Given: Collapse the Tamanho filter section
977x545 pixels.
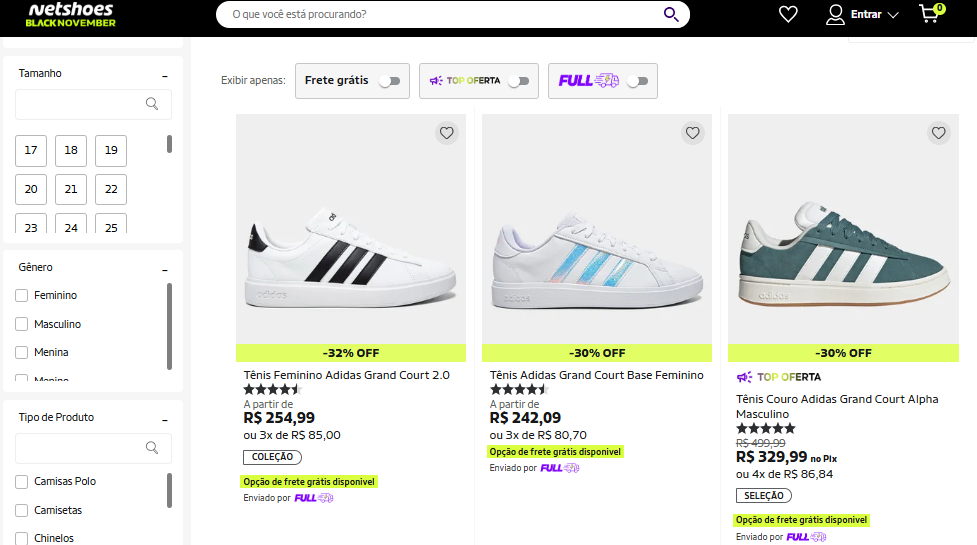Looking at the screenshot, I should coord(164,75).
